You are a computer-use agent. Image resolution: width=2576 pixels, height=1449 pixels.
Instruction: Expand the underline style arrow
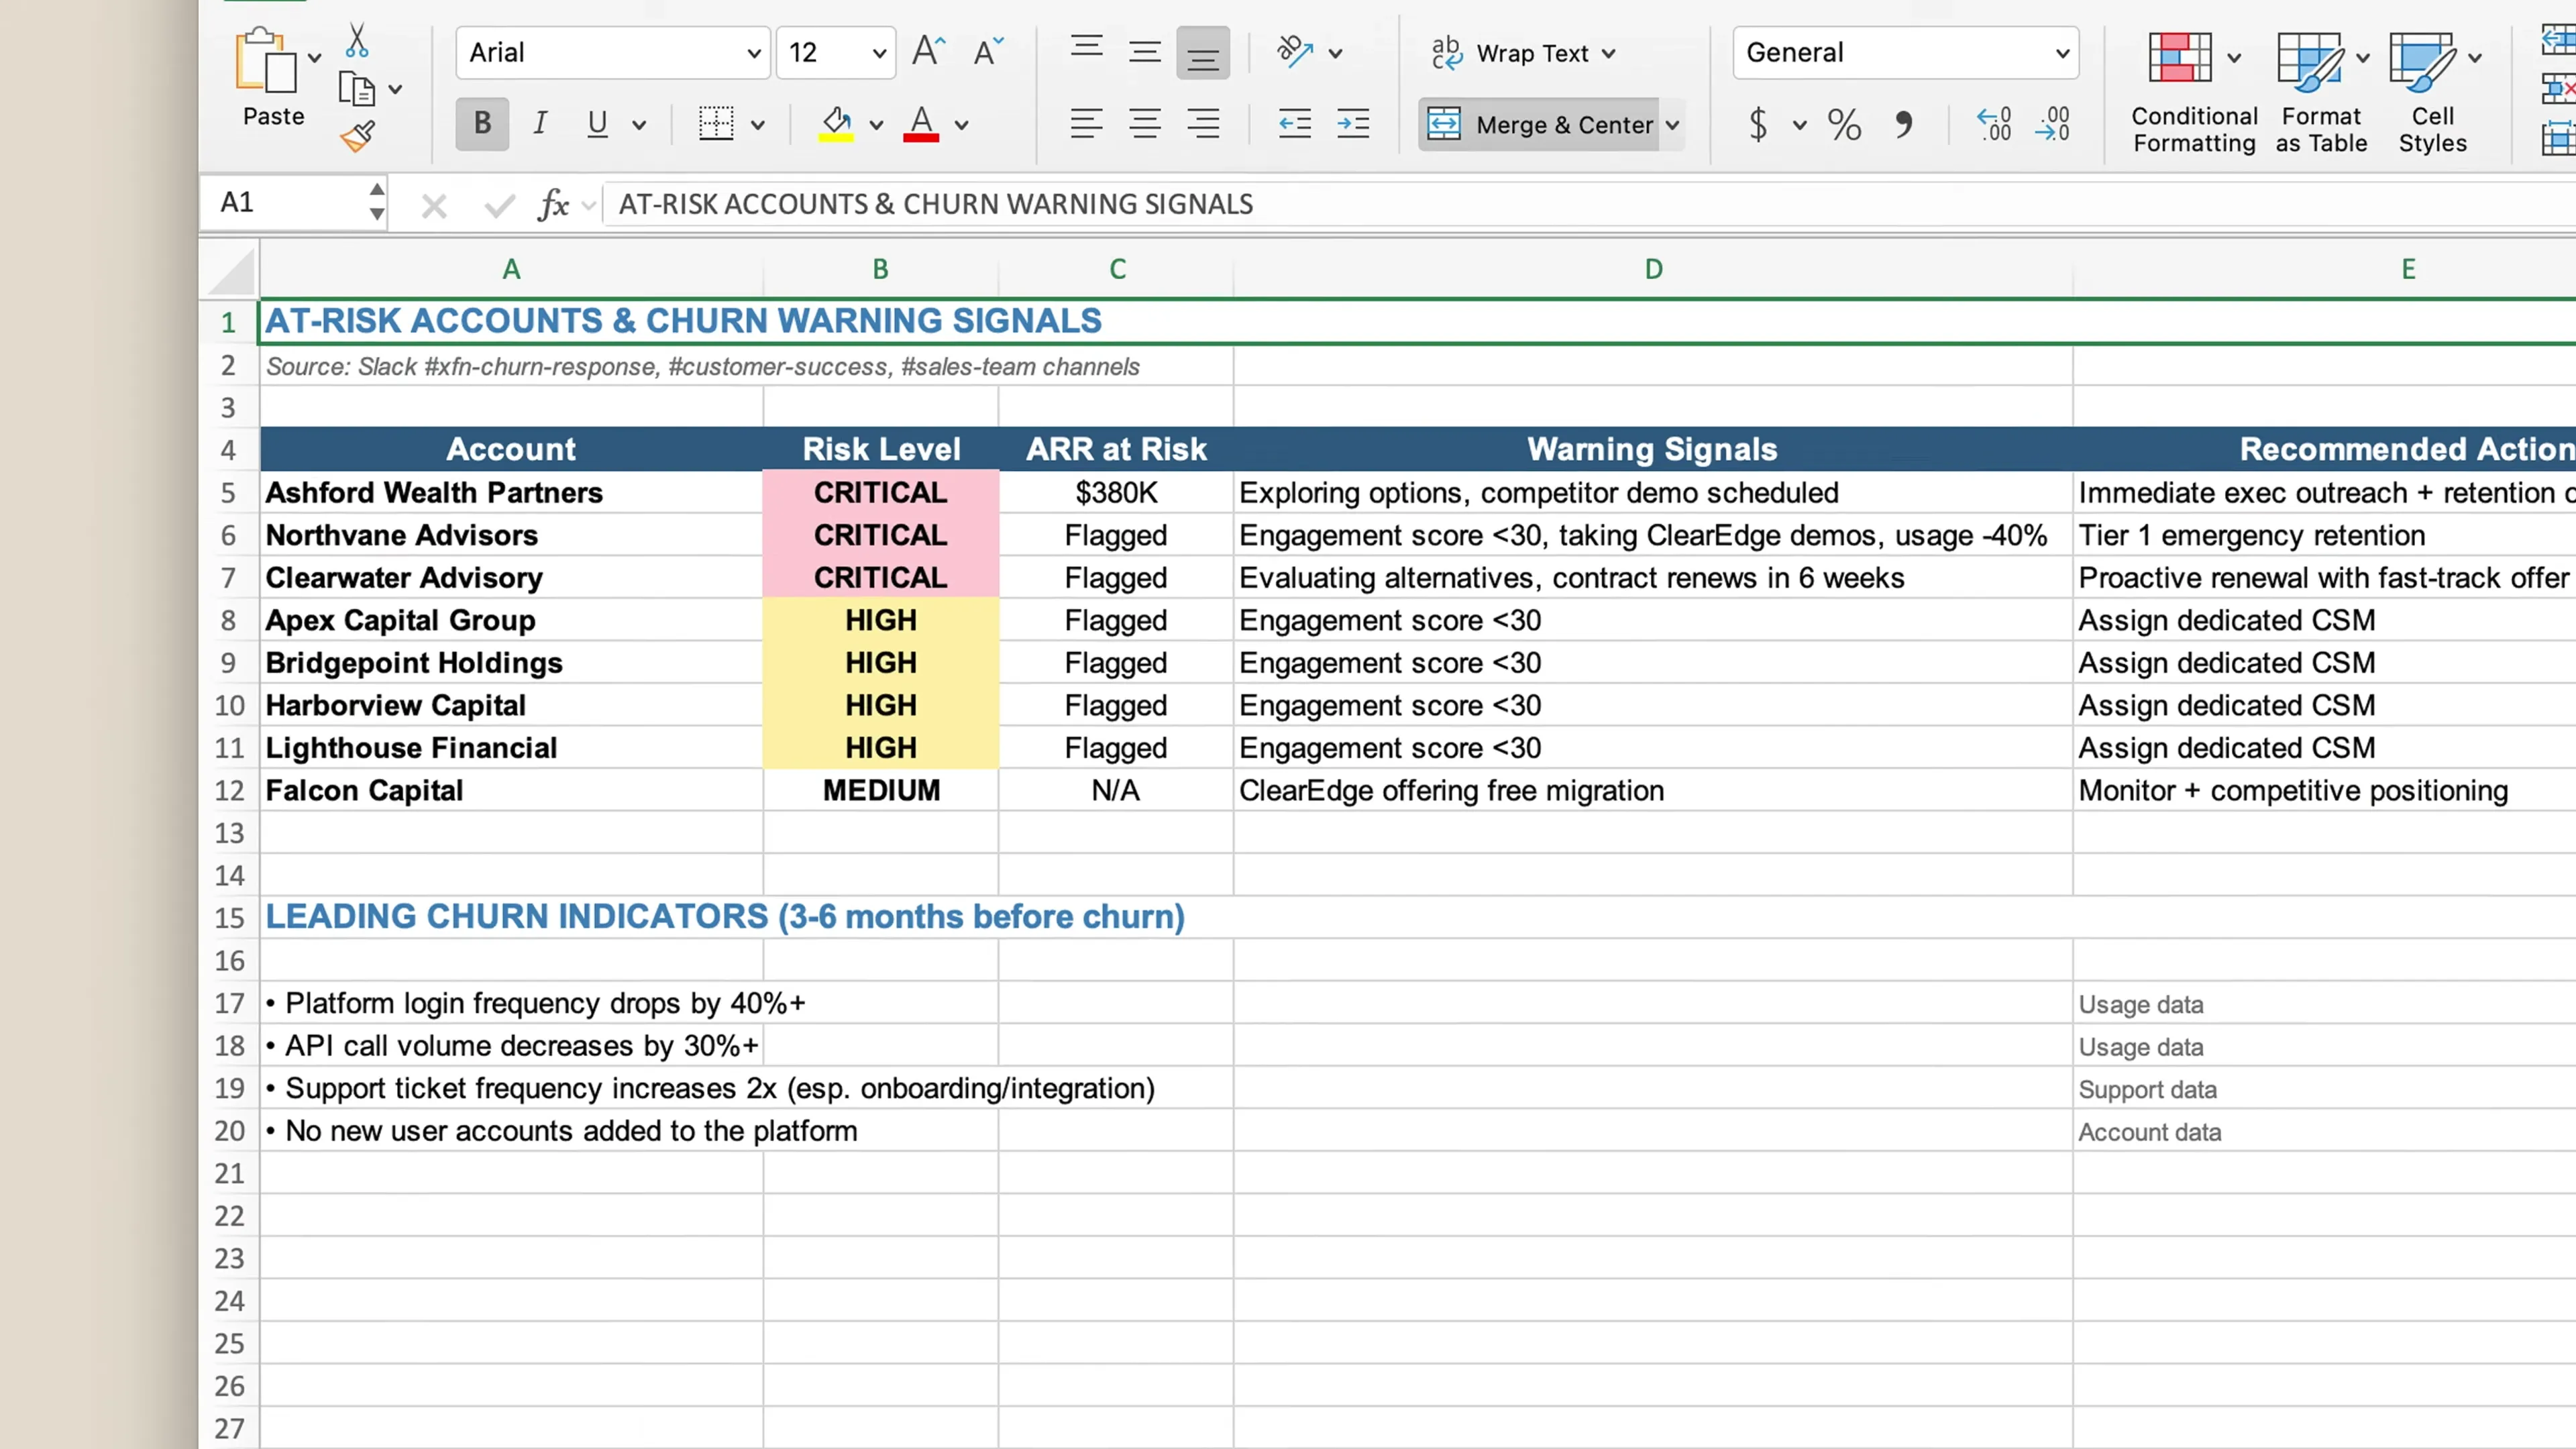[639, 125]
